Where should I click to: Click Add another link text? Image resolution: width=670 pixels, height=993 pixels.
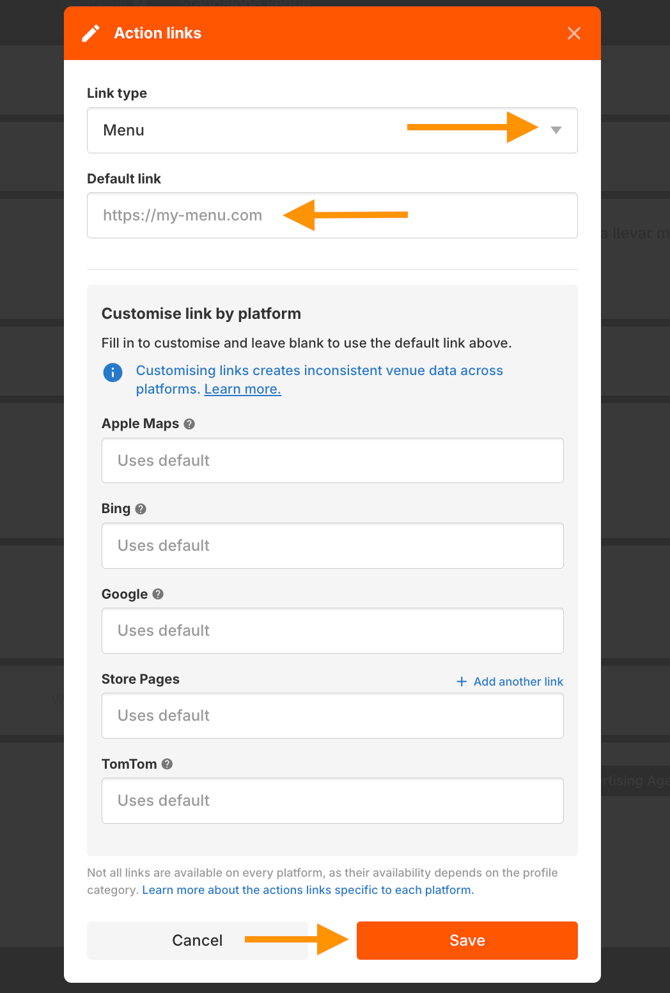518,681
